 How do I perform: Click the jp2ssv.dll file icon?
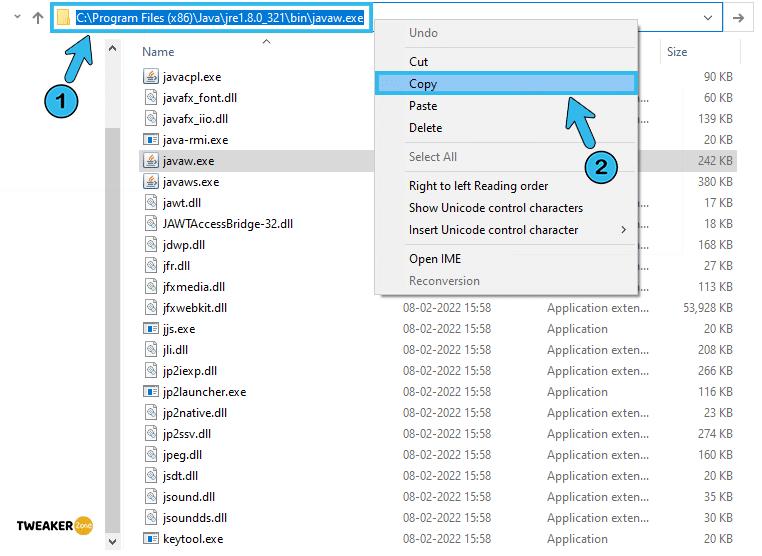click(x=151, y=434)
